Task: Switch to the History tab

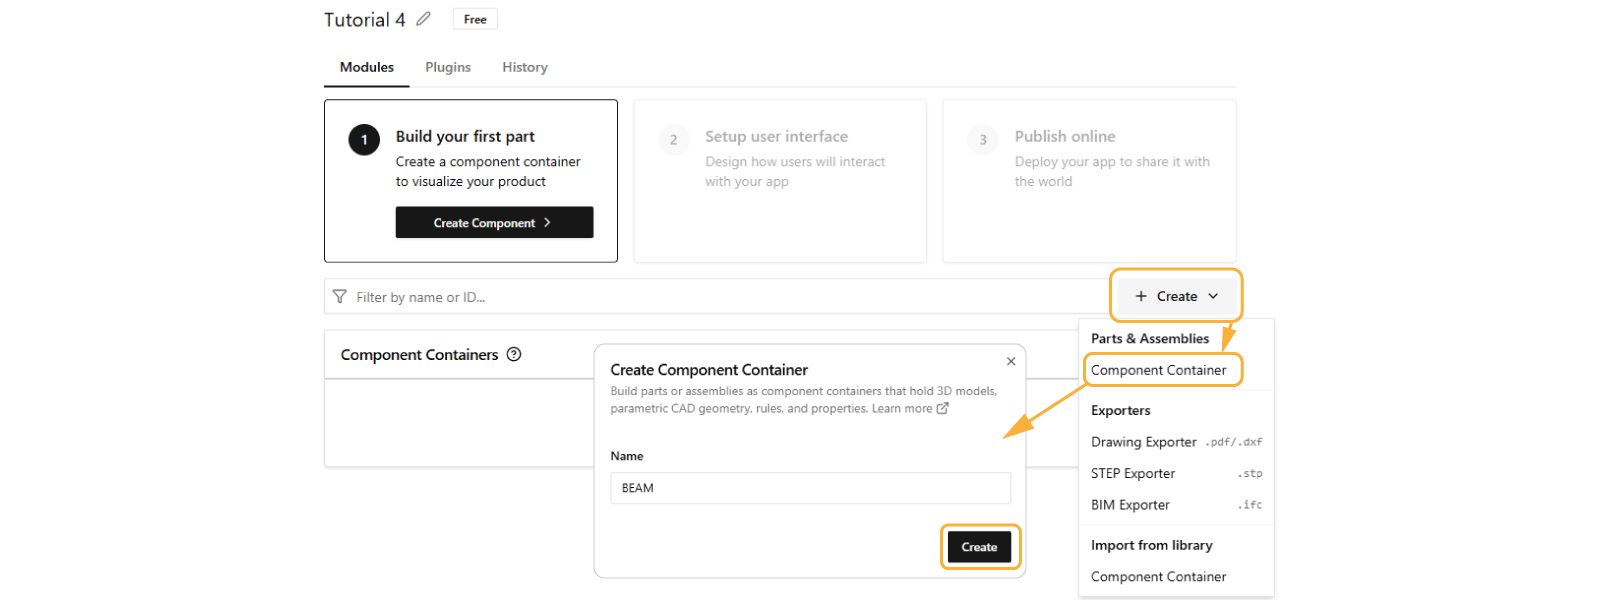Action: (x=525, y=67)
